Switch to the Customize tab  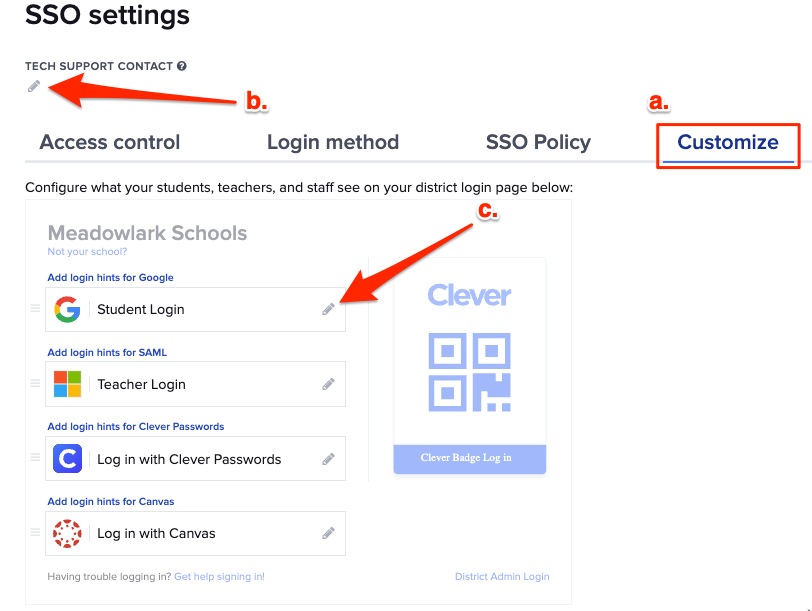727,143
